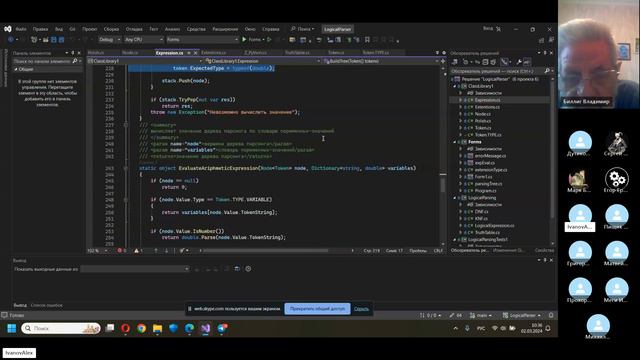Open the Debug configuration dropdown
Viewport: 640px width, 360px height.
tap(109, 40)
